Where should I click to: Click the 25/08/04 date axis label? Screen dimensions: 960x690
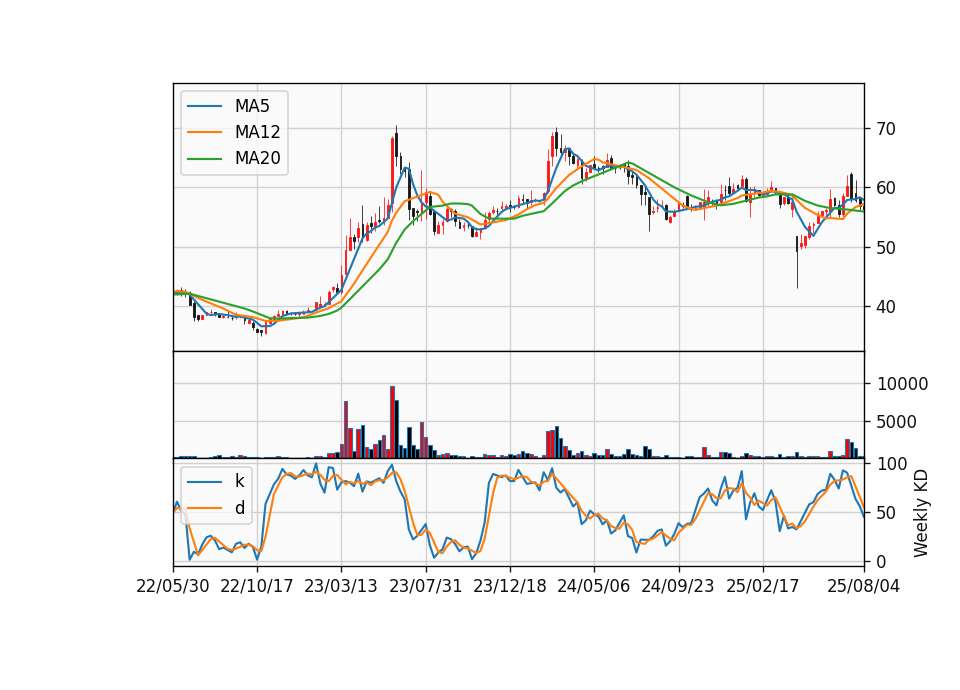864,586
